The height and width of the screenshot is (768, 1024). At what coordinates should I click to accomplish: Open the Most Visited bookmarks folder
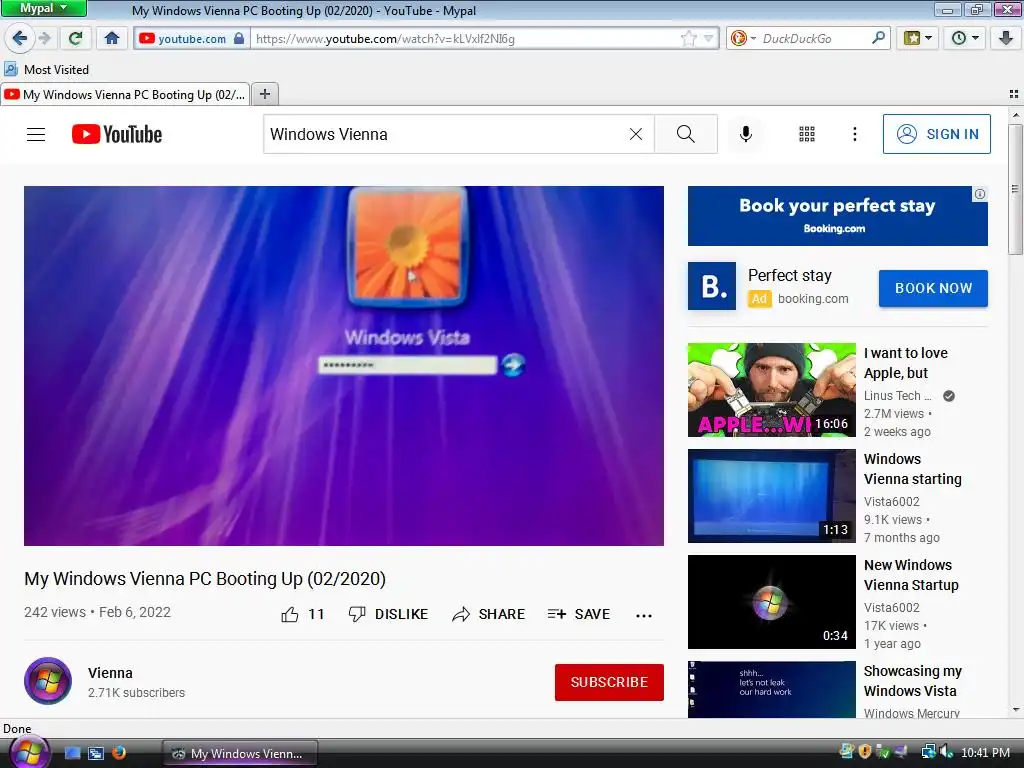46,69
